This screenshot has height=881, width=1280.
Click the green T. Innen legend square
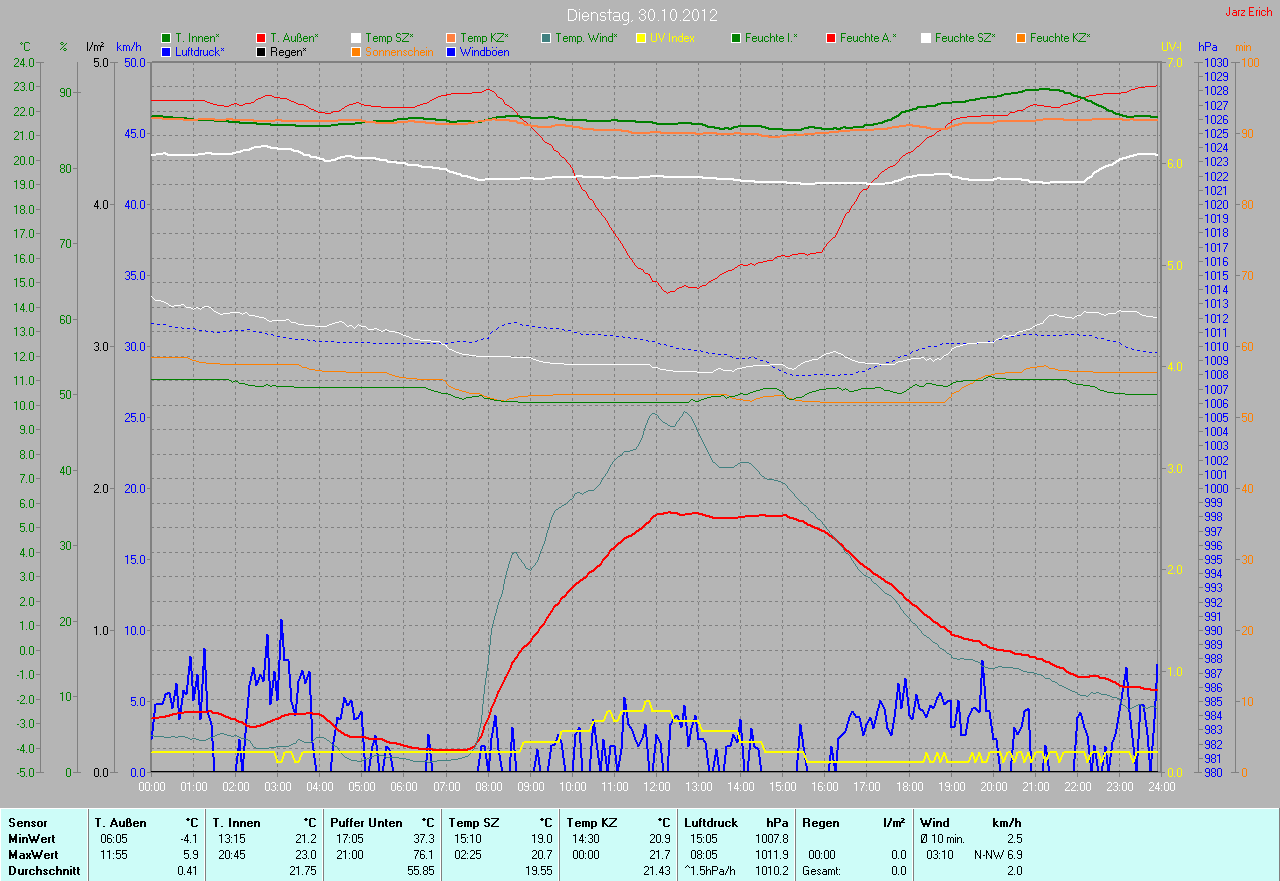pyautogui.click(x=166, y=38)
